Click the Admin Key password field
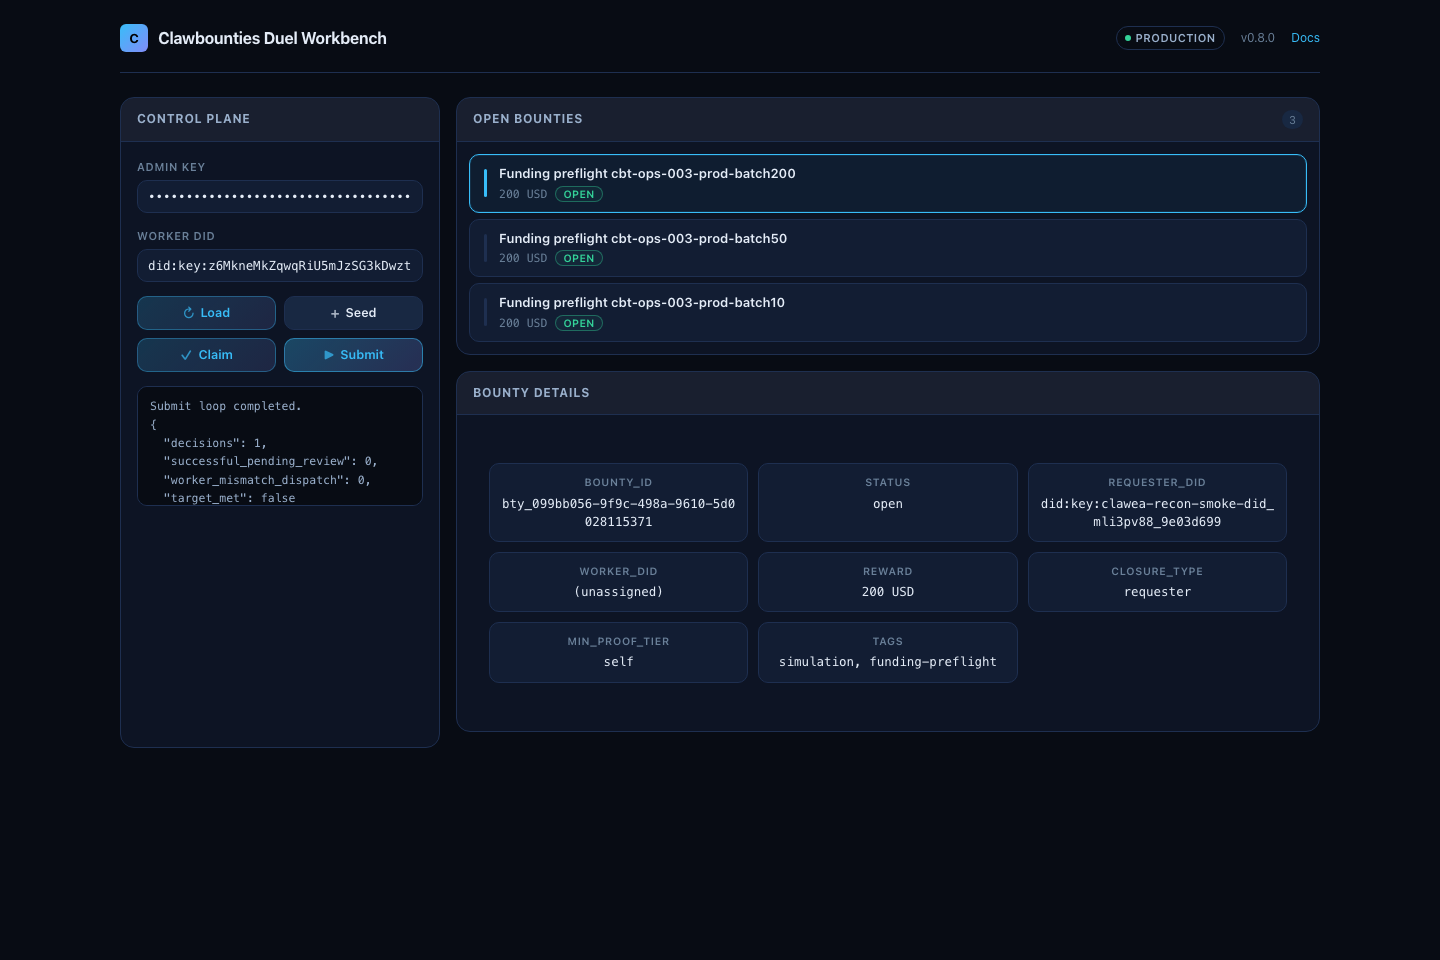 click(279, 197)
